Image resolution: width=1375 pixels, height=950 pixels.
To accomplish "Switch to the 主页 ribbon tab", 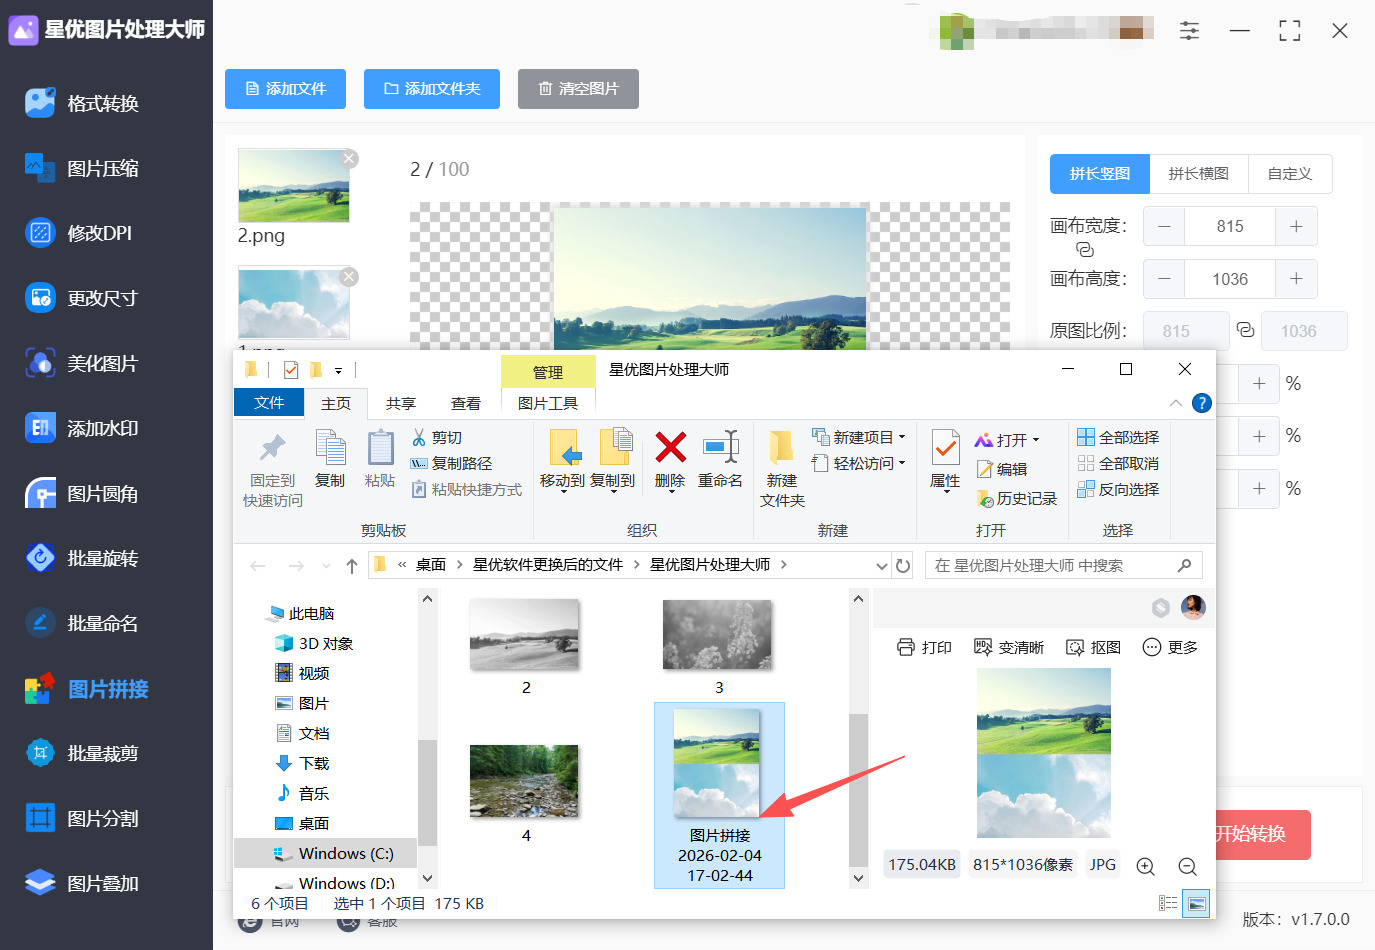I will [x=336, y=403].
